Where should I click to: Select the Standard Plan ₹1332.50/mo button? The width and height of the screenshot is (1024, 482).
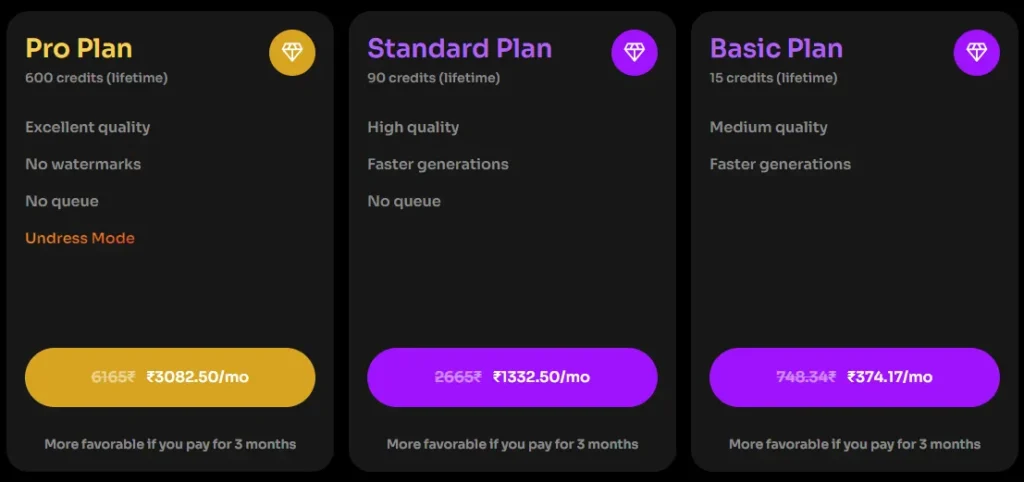[x=512, y=377]
